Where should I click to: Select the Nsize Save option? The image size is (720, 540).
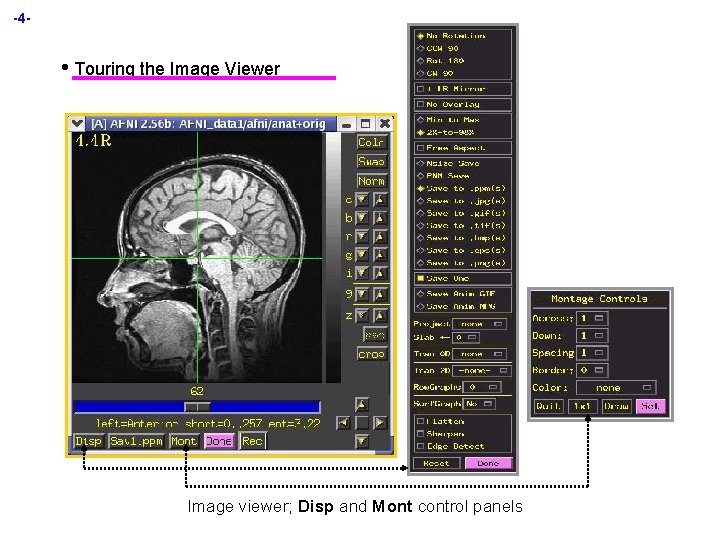click(448, 163)
